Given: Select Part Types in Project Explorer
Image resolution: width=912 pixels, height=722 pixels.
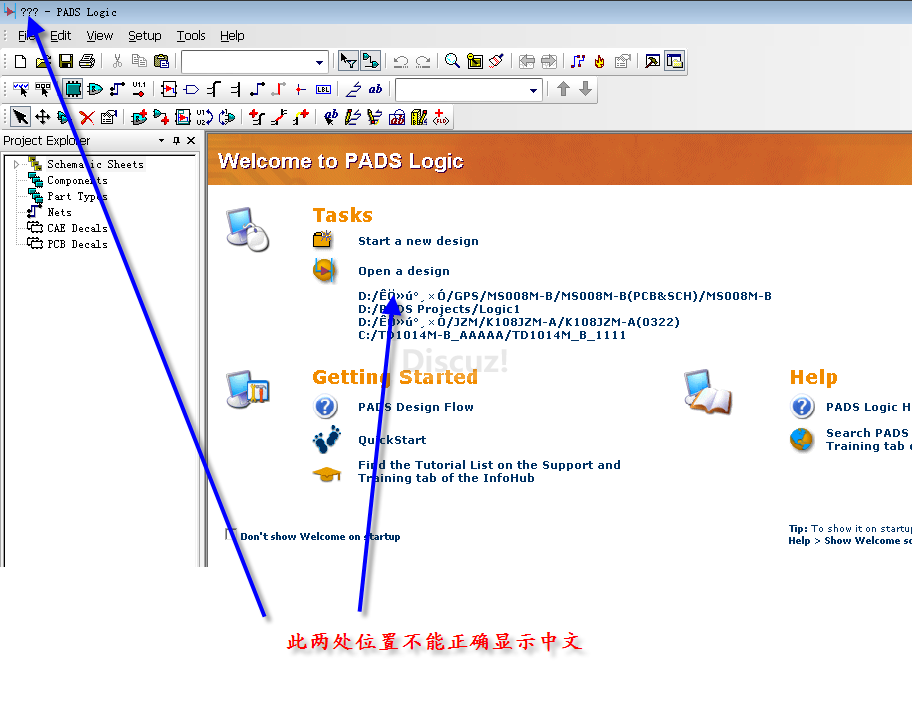Looking at the screenshot, I should 77,197.
